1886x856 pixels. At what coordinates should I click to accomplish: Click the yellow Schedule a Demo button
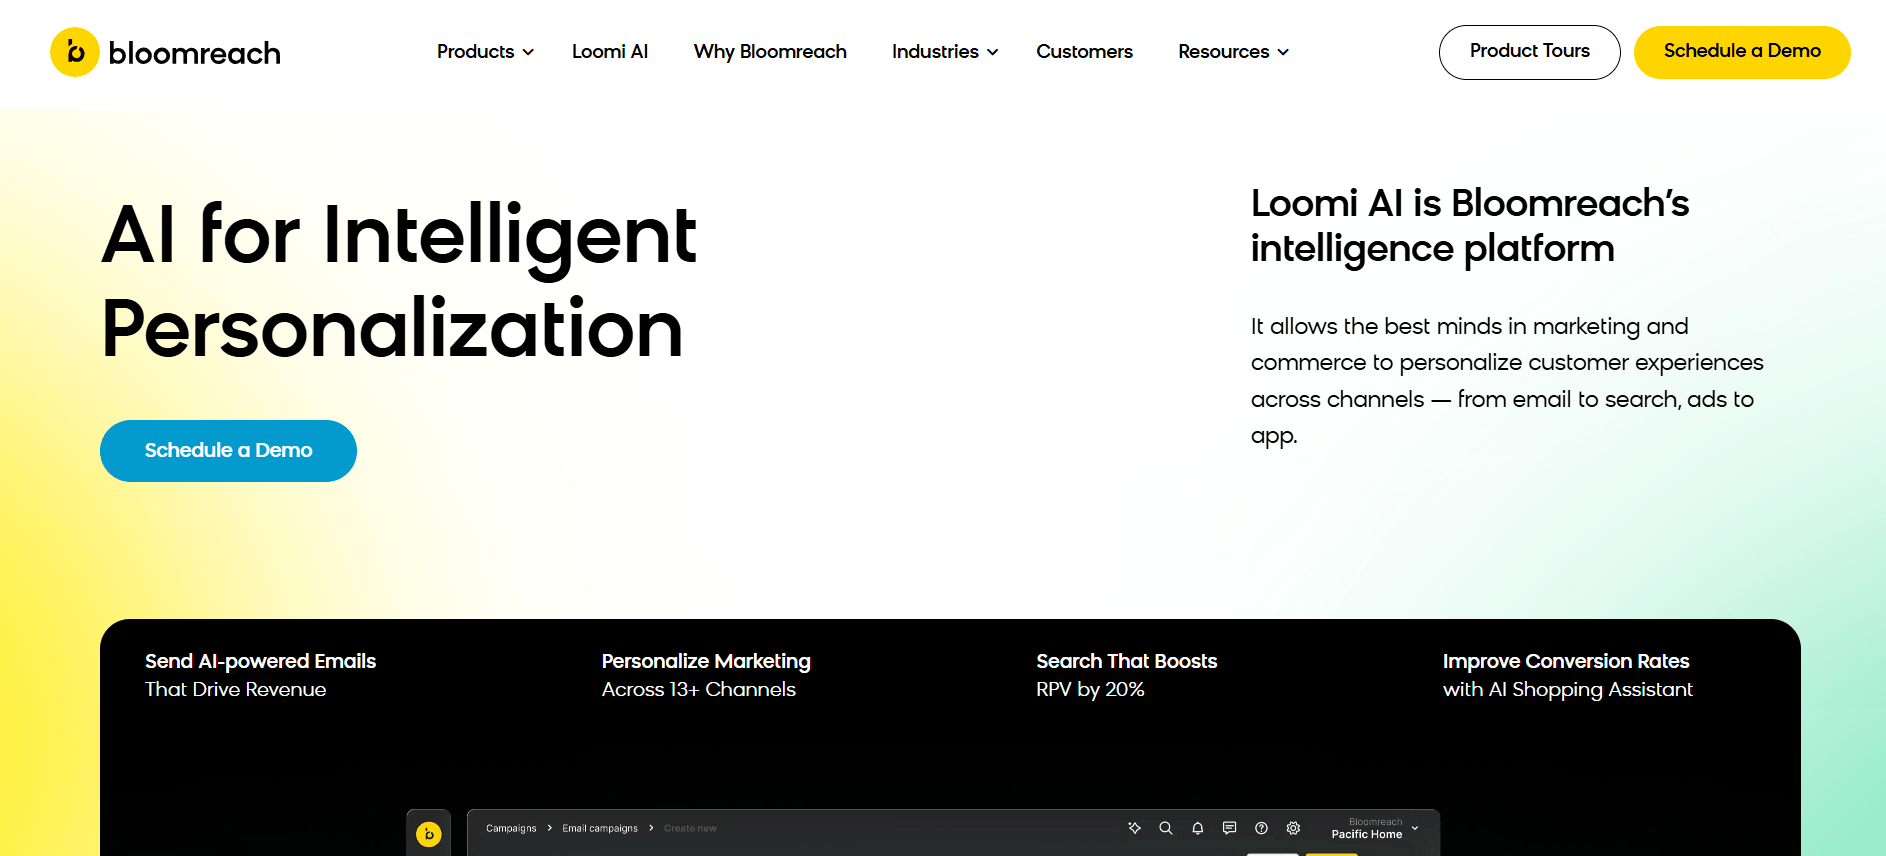coord(1742,52)
